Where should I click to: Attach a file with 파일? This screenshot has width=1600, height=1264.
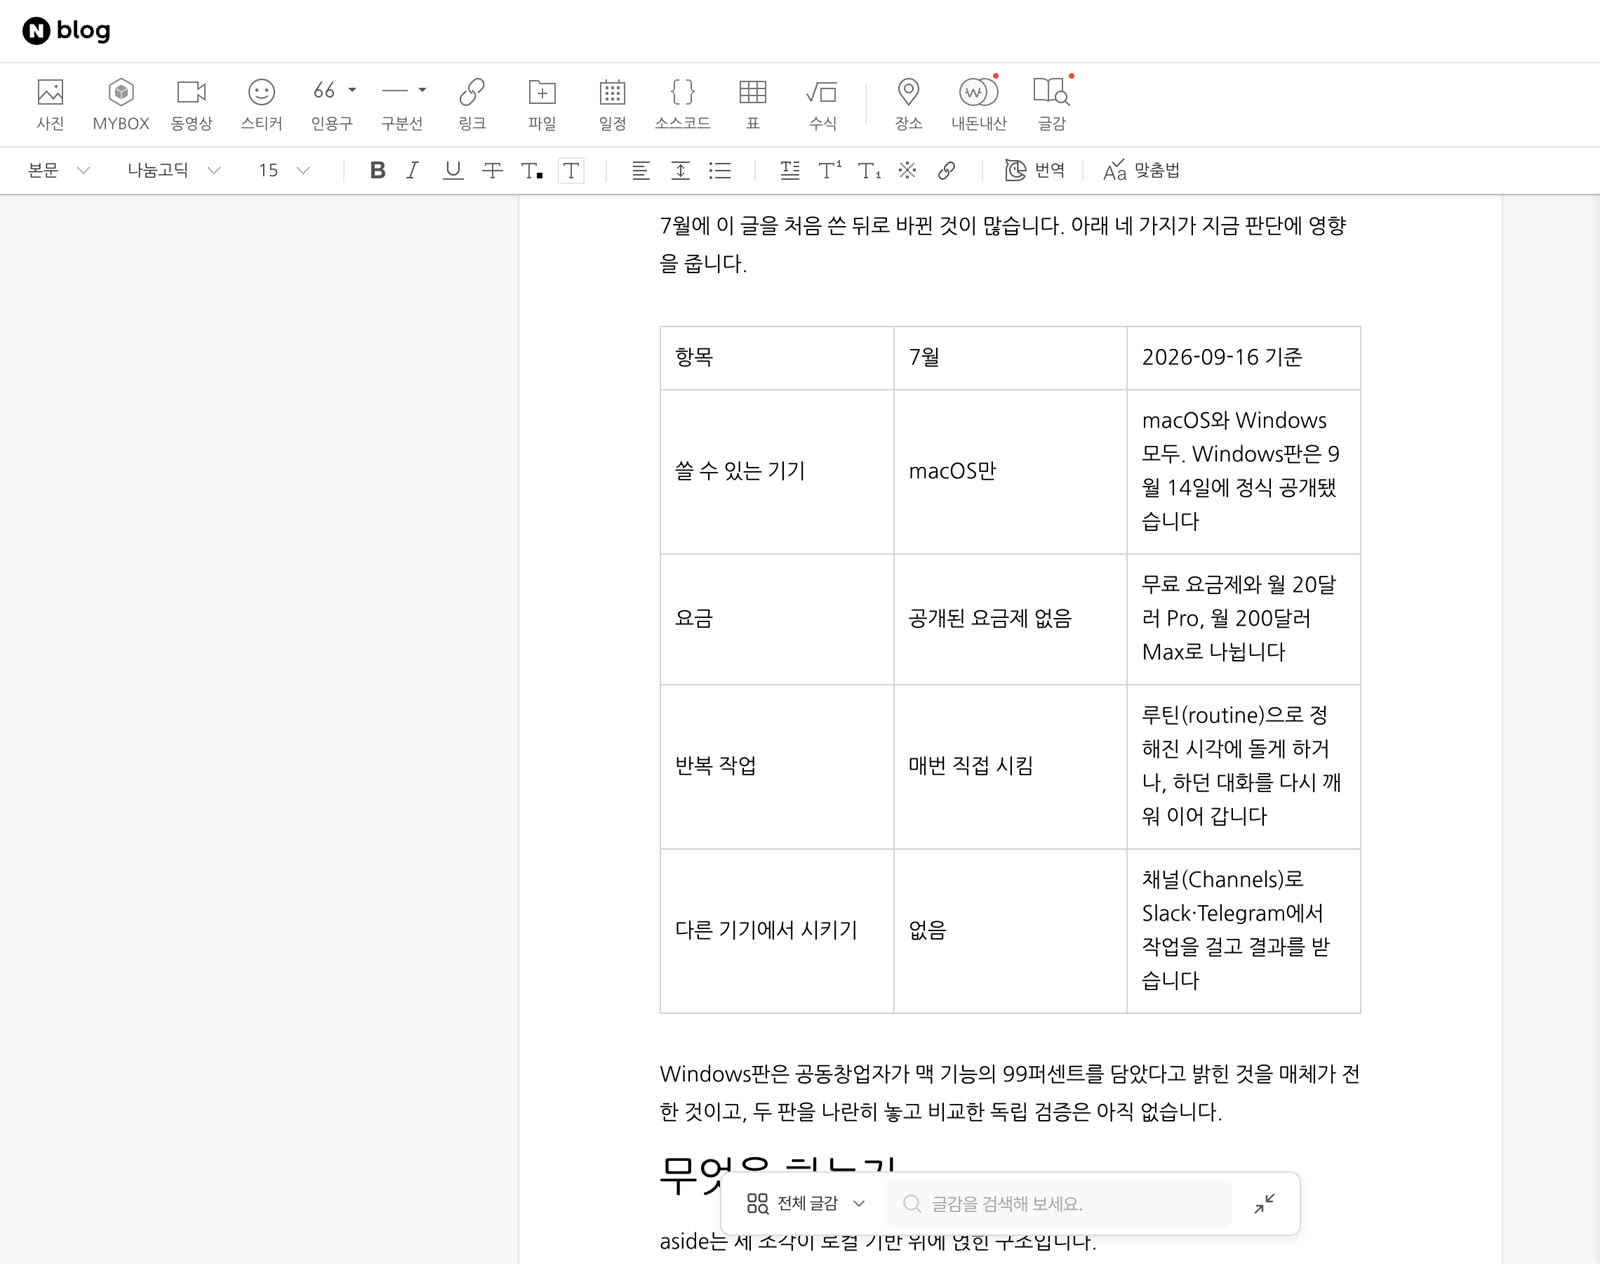542,104
